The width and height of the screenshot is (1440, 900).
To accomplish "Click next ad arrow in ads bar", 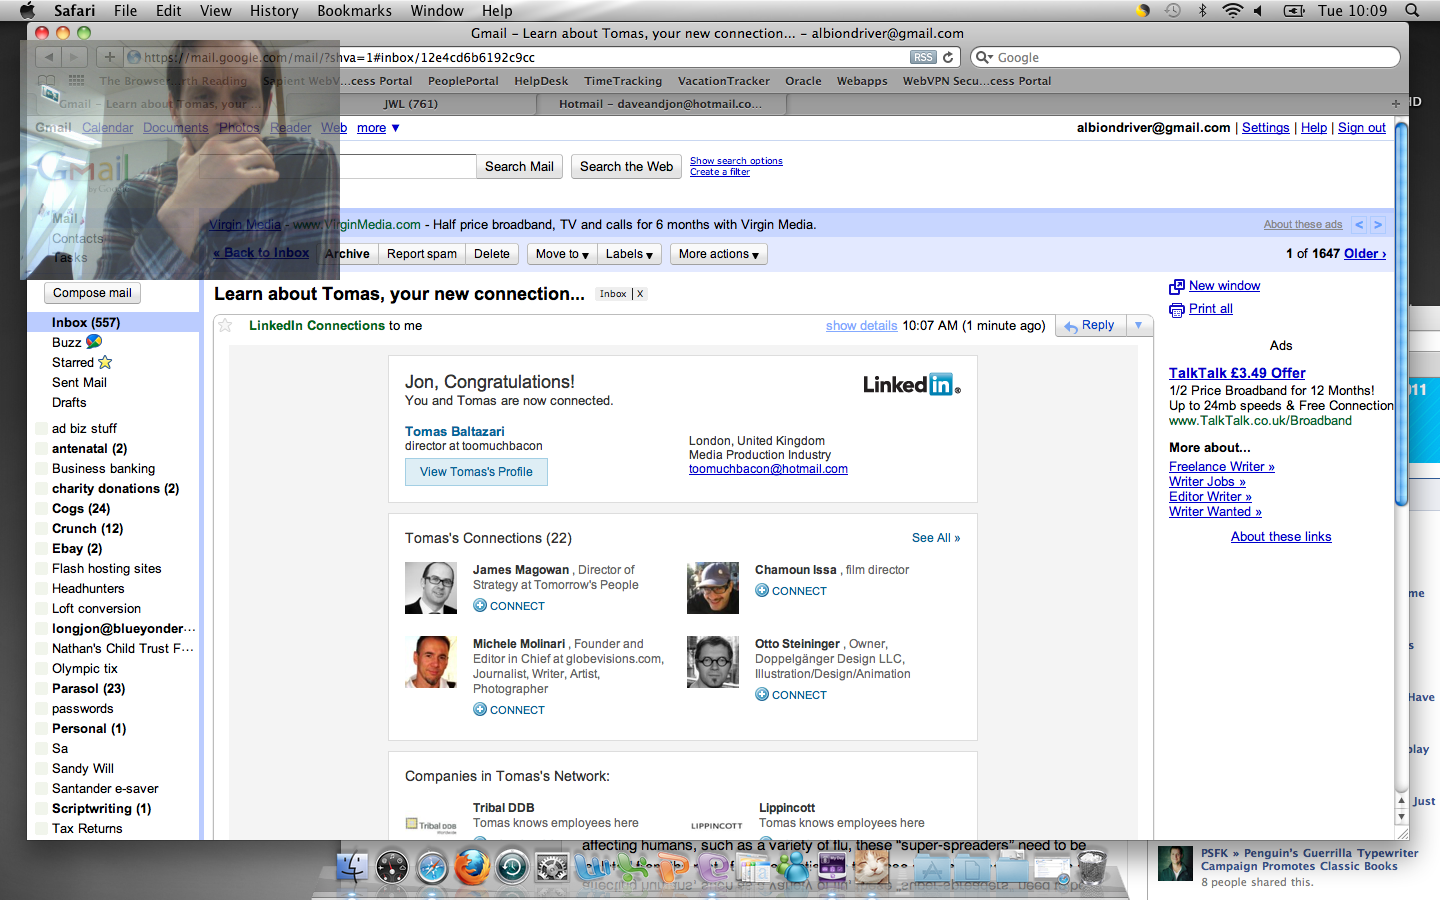I will 1377,225.
